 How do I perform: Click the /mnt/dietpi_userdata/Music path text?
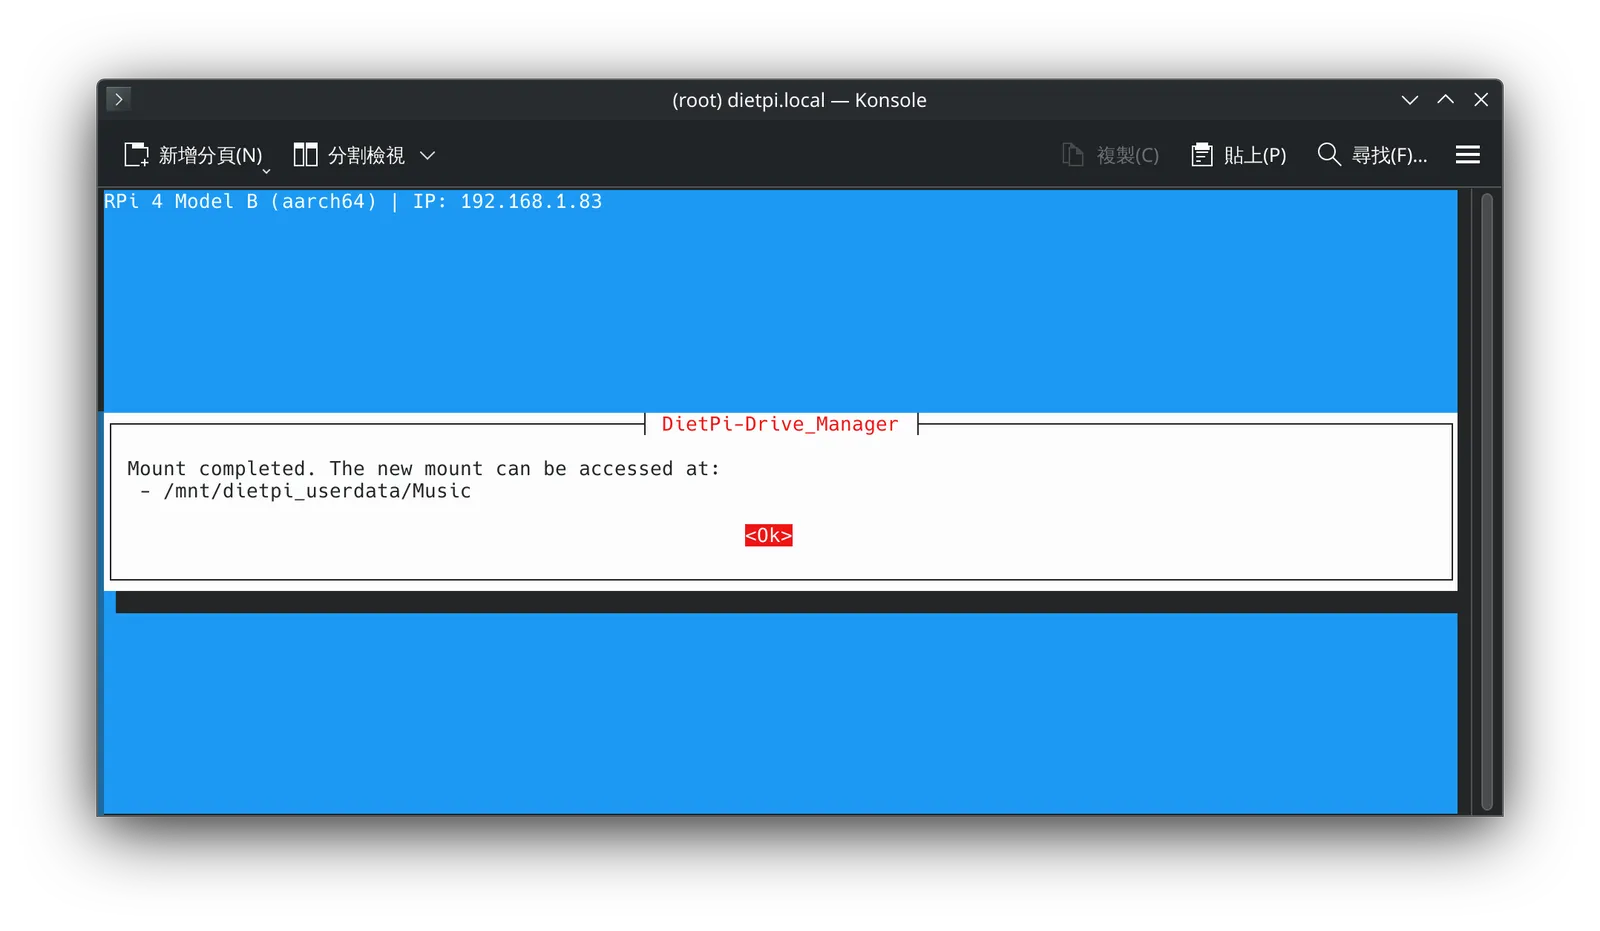pos(317,491)
